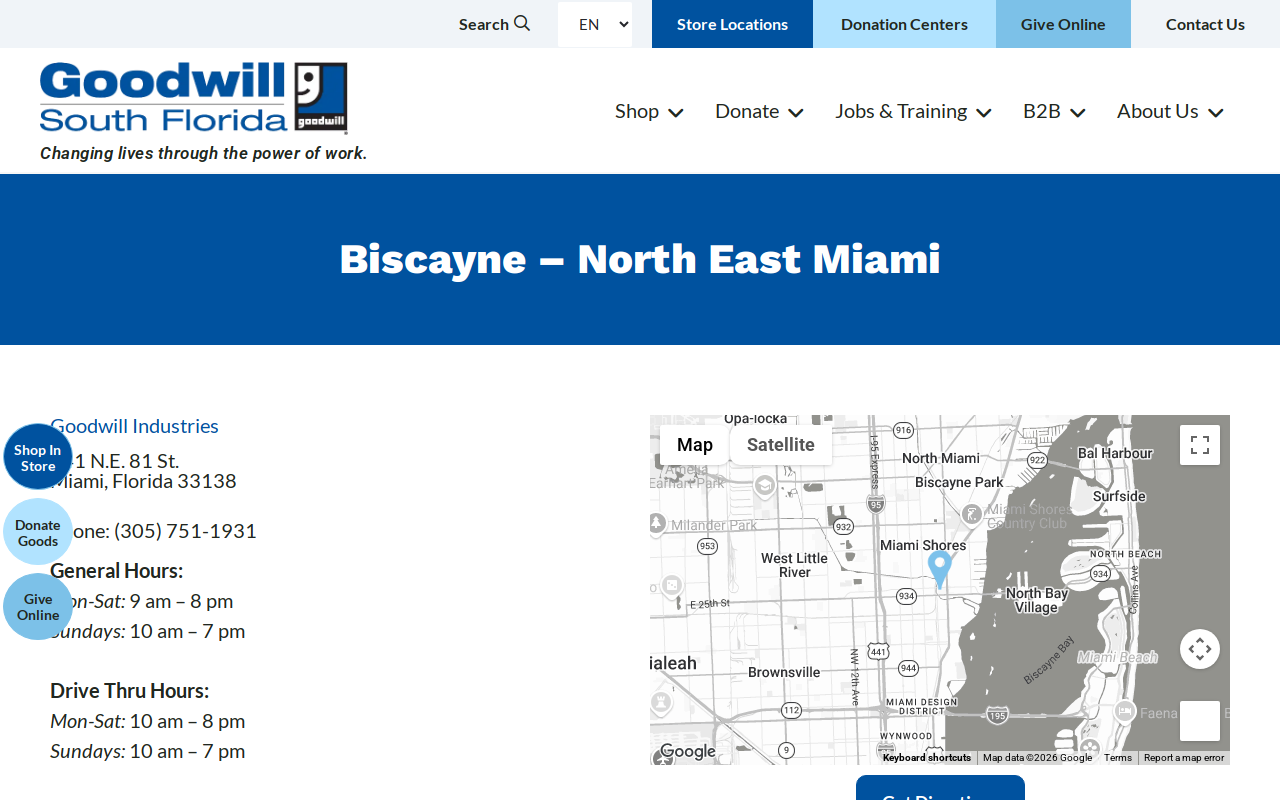
Task: Open Donation Centers tab
Action: [904, 24]
